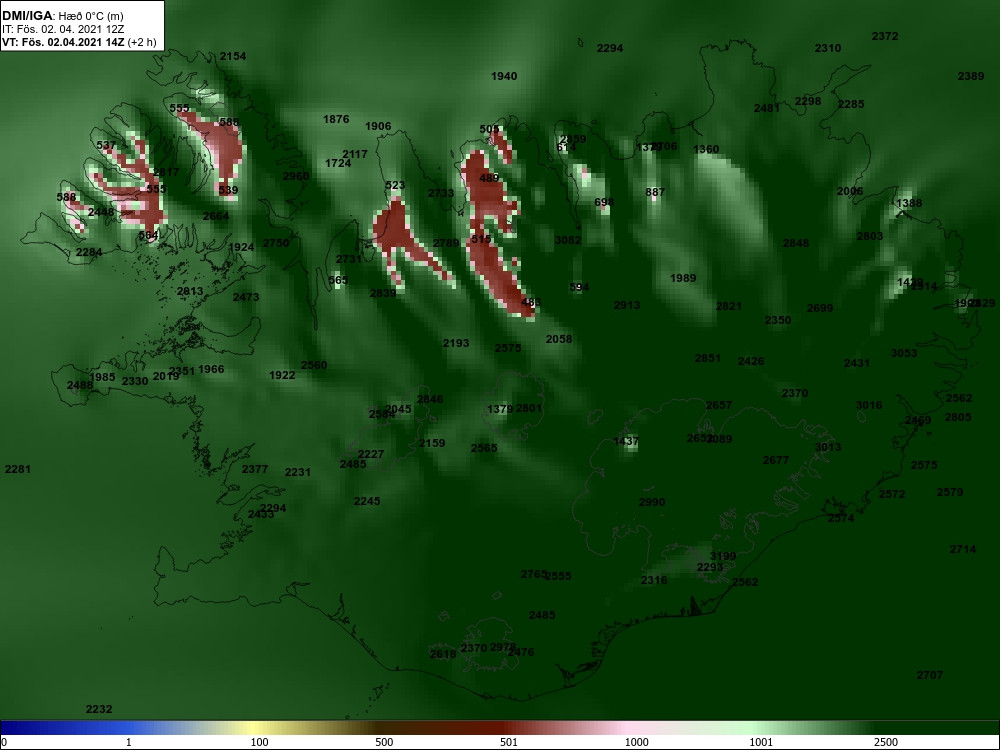This screenshot has height=750, width=1000.
Task: Click the map value '2618'
Action: 443,654
